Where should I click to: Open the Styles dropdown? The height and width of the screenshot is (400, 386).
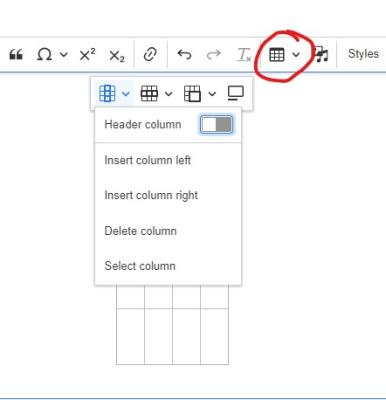tap(363, 54)
